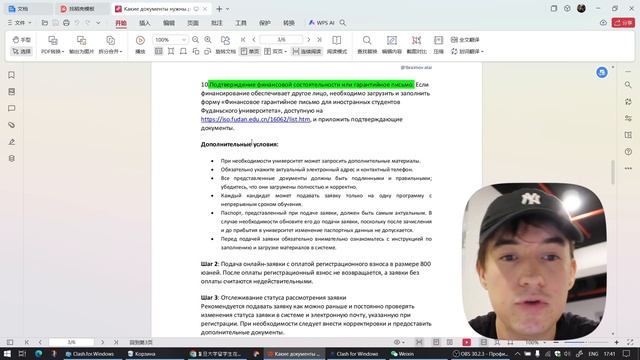
Task: Toggle Single Page (单页) view
Action: [250, 51]
